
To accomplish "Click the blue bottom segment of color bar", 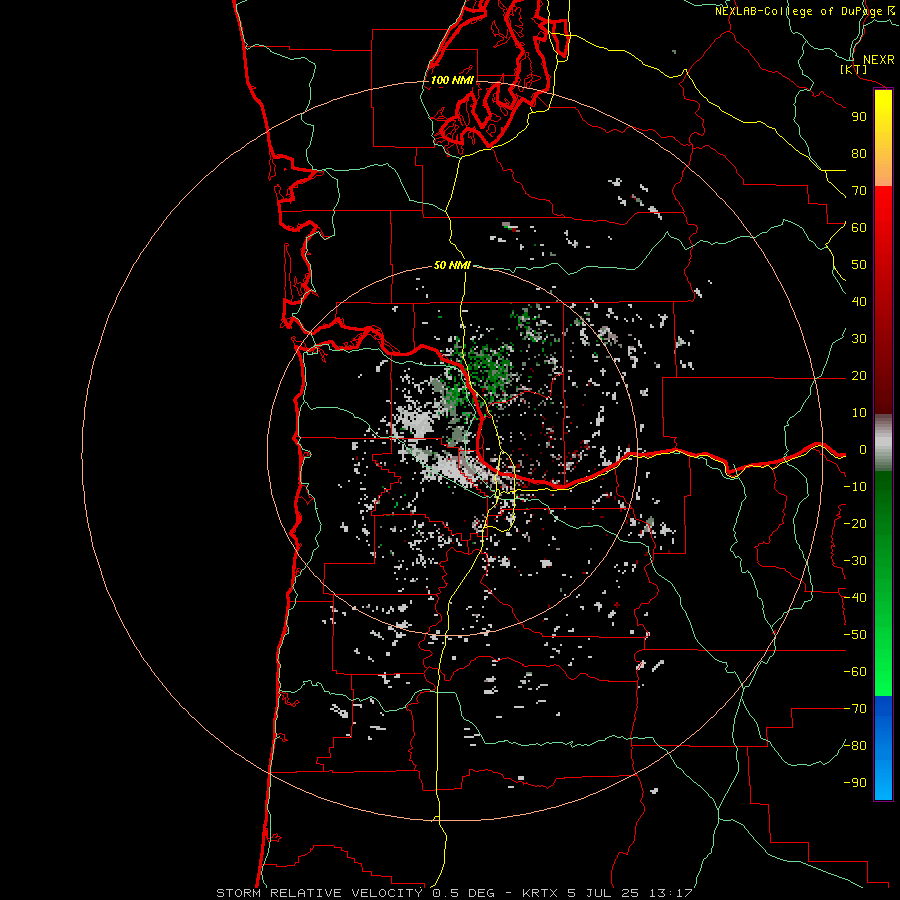I will point(883,748).
